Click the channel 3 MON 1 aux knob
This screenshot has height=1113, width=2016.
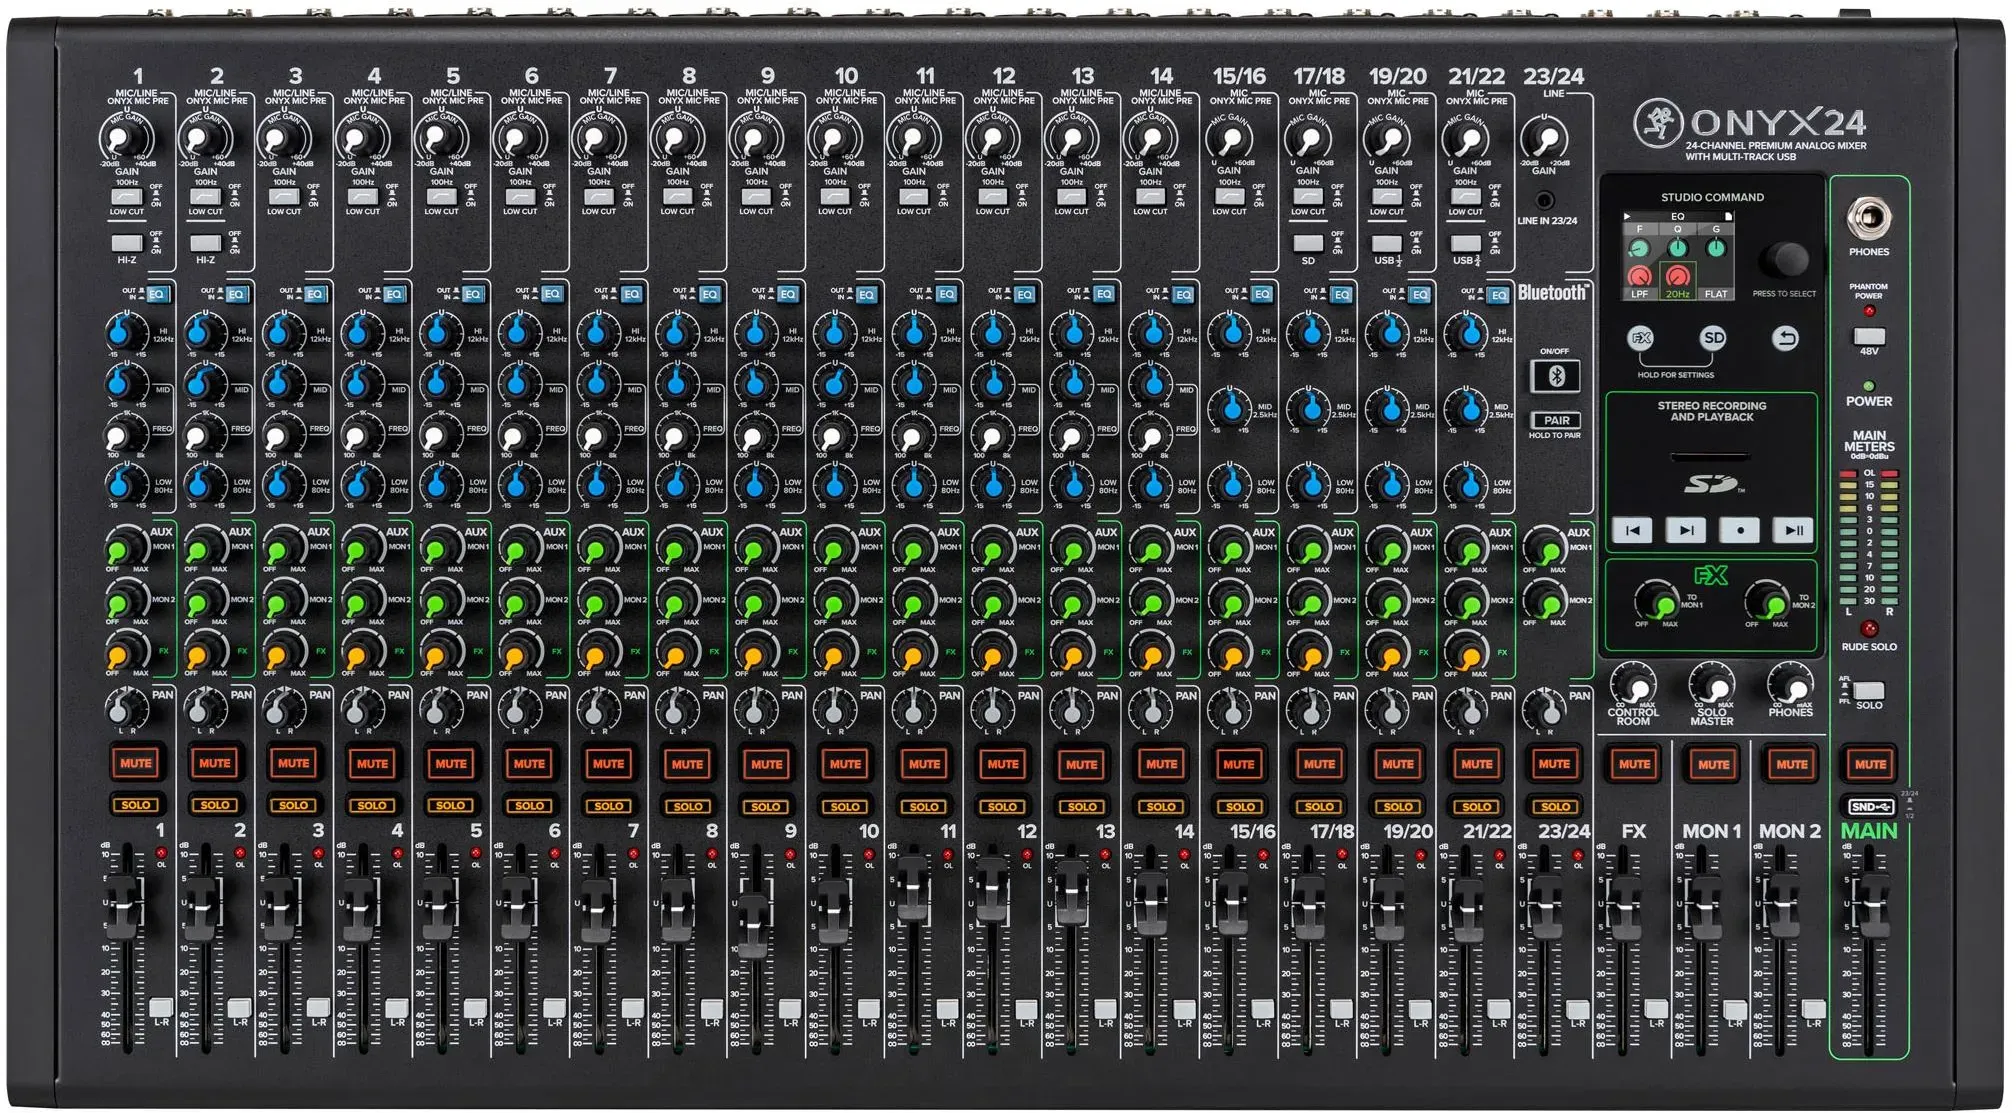283,548
